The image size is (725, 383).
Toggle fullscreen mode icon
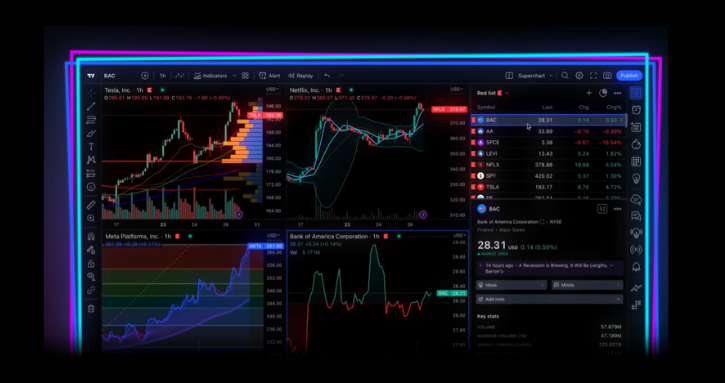(593, 76)
